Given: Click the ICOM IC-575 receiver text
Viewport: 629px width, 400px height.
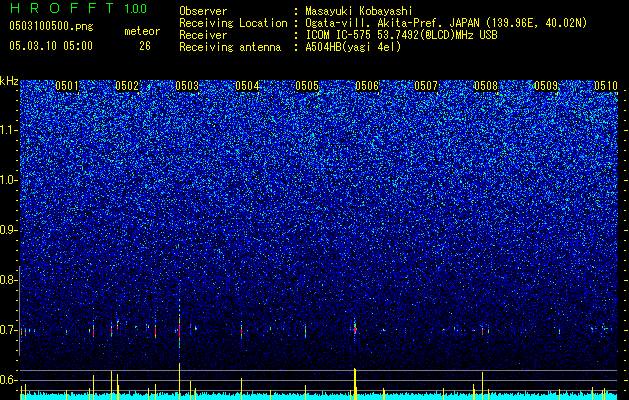Looking at the screenshot, I should (402, 35).
